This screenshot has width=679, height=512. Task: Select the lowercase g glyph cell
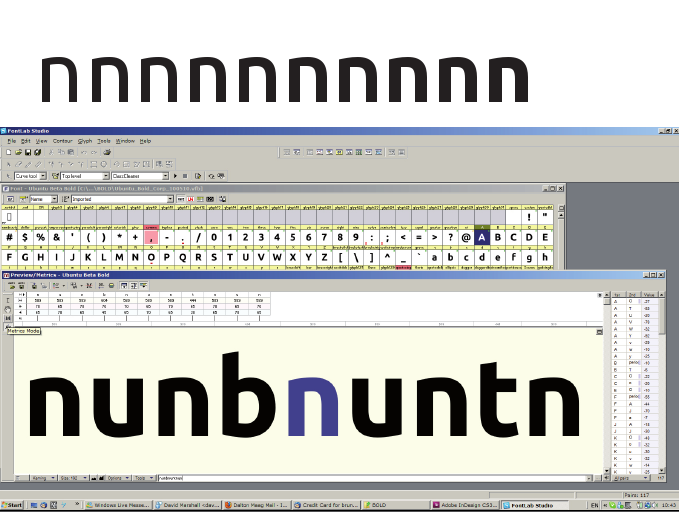click(529, 257)
